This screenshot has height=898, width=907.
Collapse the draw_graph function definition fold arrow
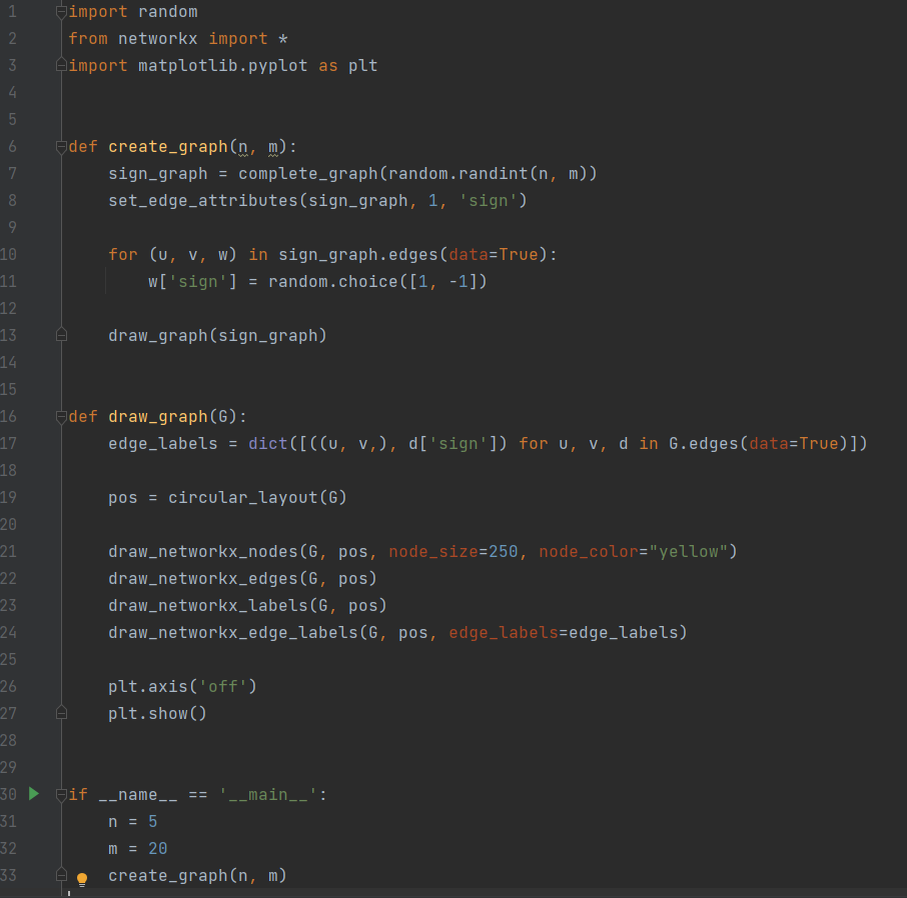pyautogui.click(x=61, y=417)
